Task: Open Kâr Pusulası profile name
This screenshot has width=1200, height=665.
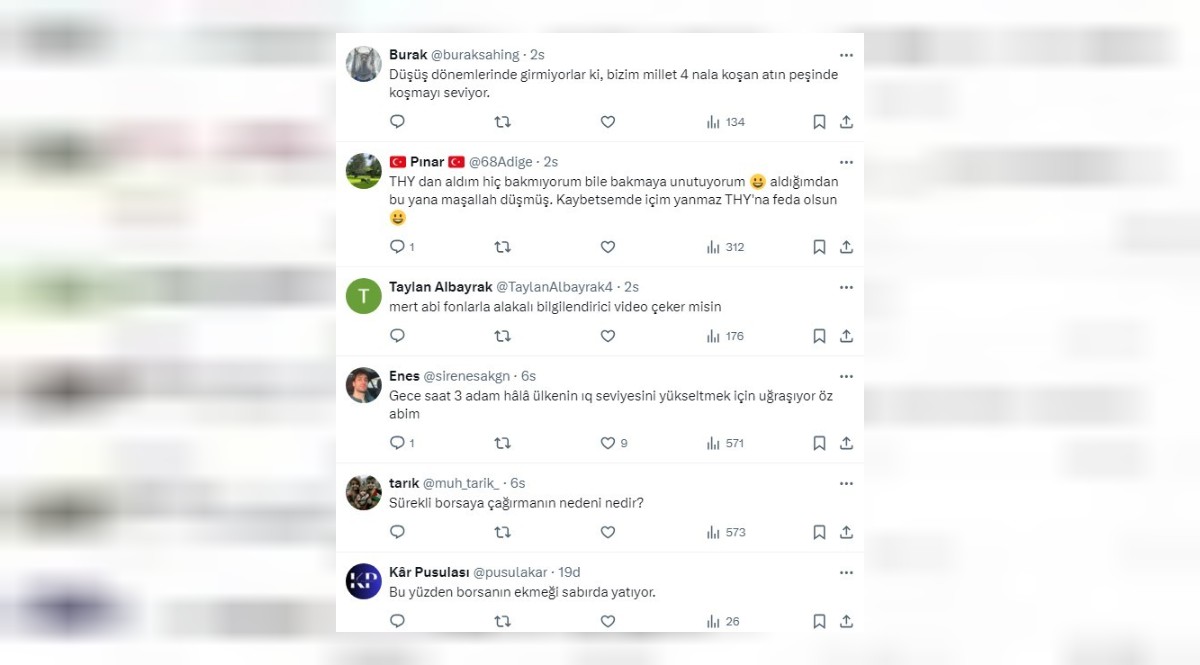Action: point(427,573)
